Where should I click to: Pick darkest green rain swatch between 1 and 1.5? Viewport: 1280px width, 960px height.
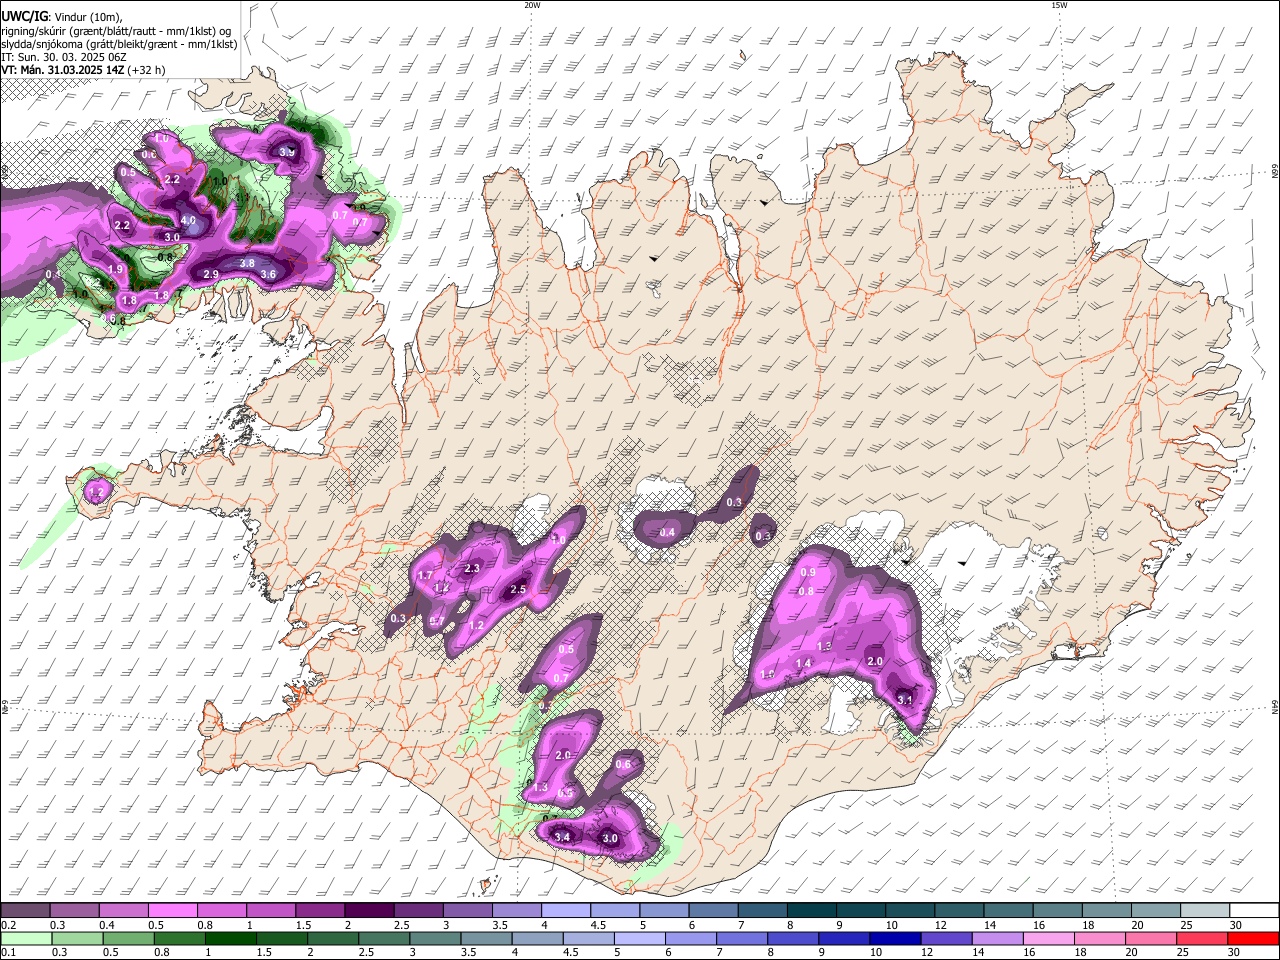[230, 938]
